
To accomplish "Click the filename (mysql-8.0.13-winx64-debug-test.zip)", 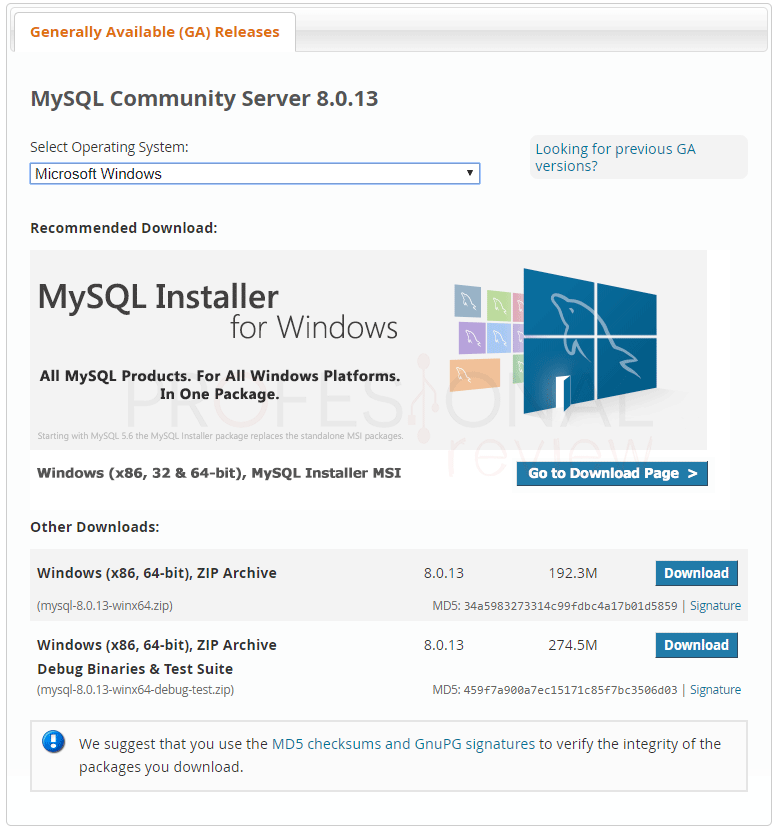I will click(135, 690).
